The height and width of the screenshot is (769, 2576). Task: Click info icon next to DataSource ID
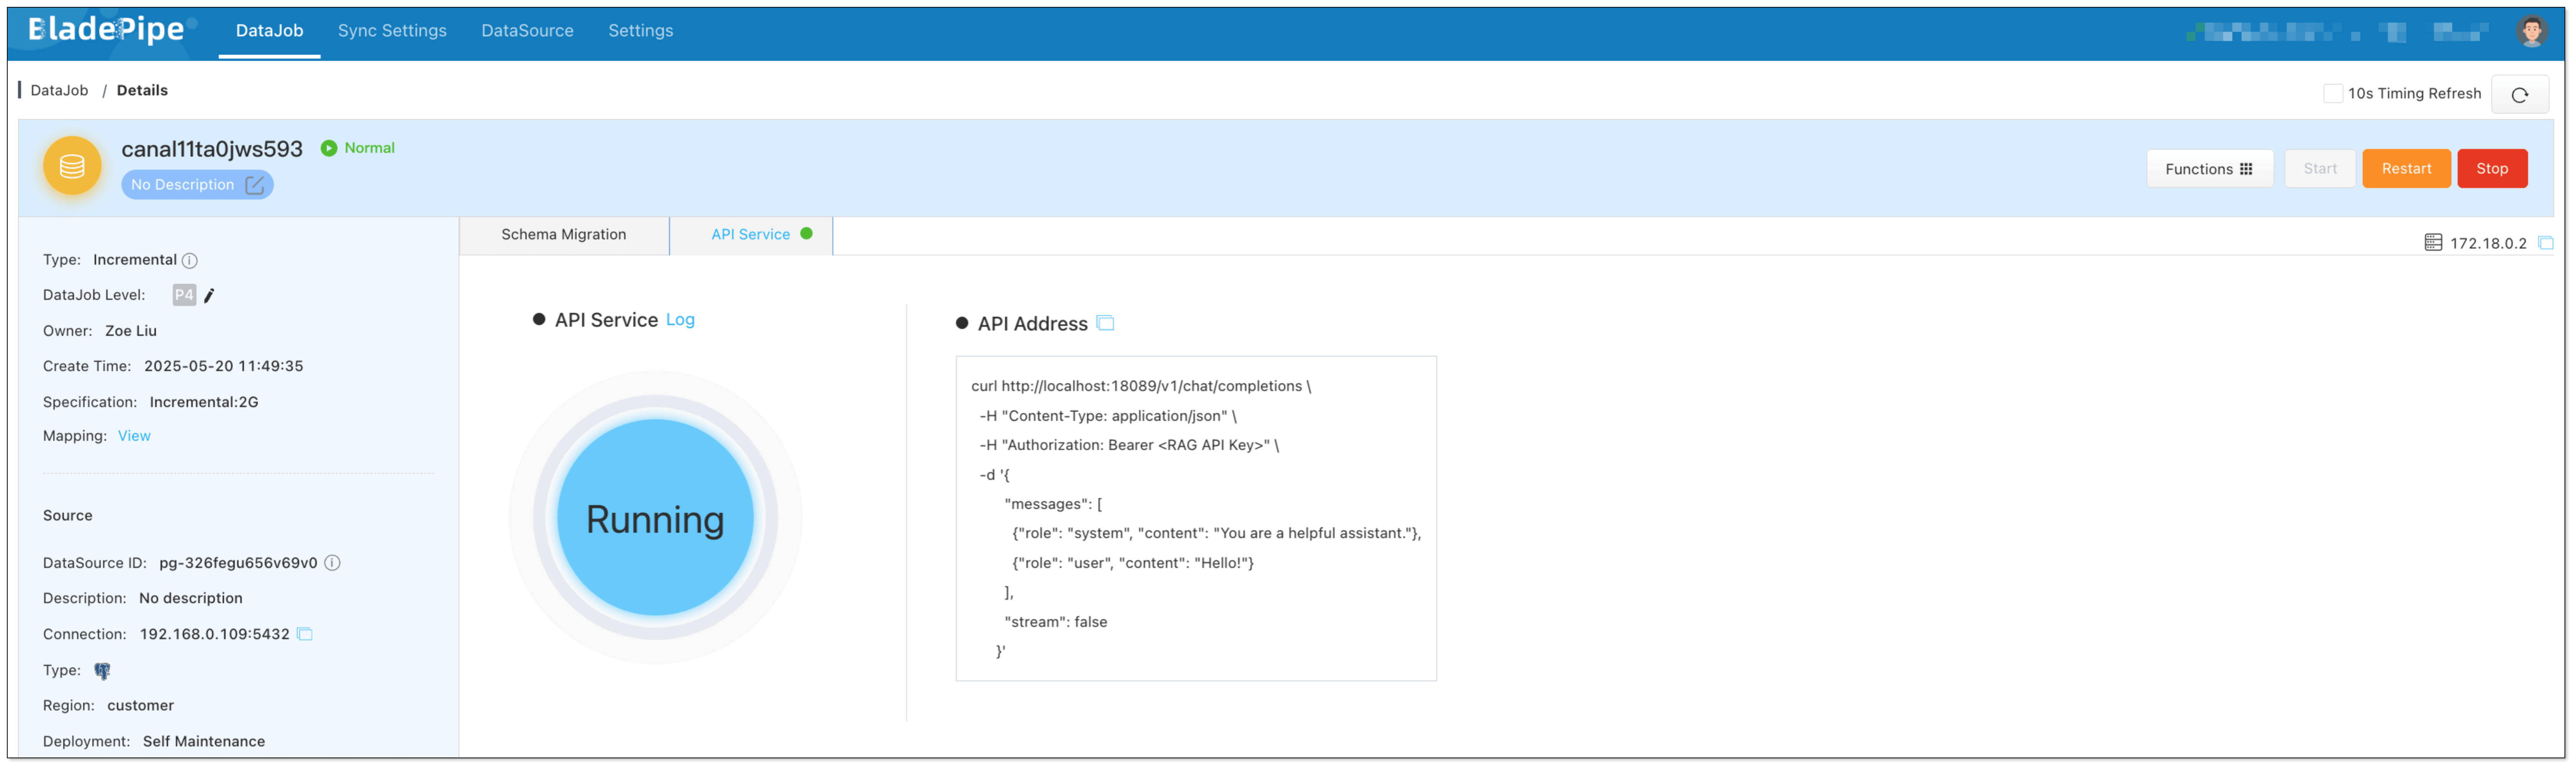(x=333, y=563)
